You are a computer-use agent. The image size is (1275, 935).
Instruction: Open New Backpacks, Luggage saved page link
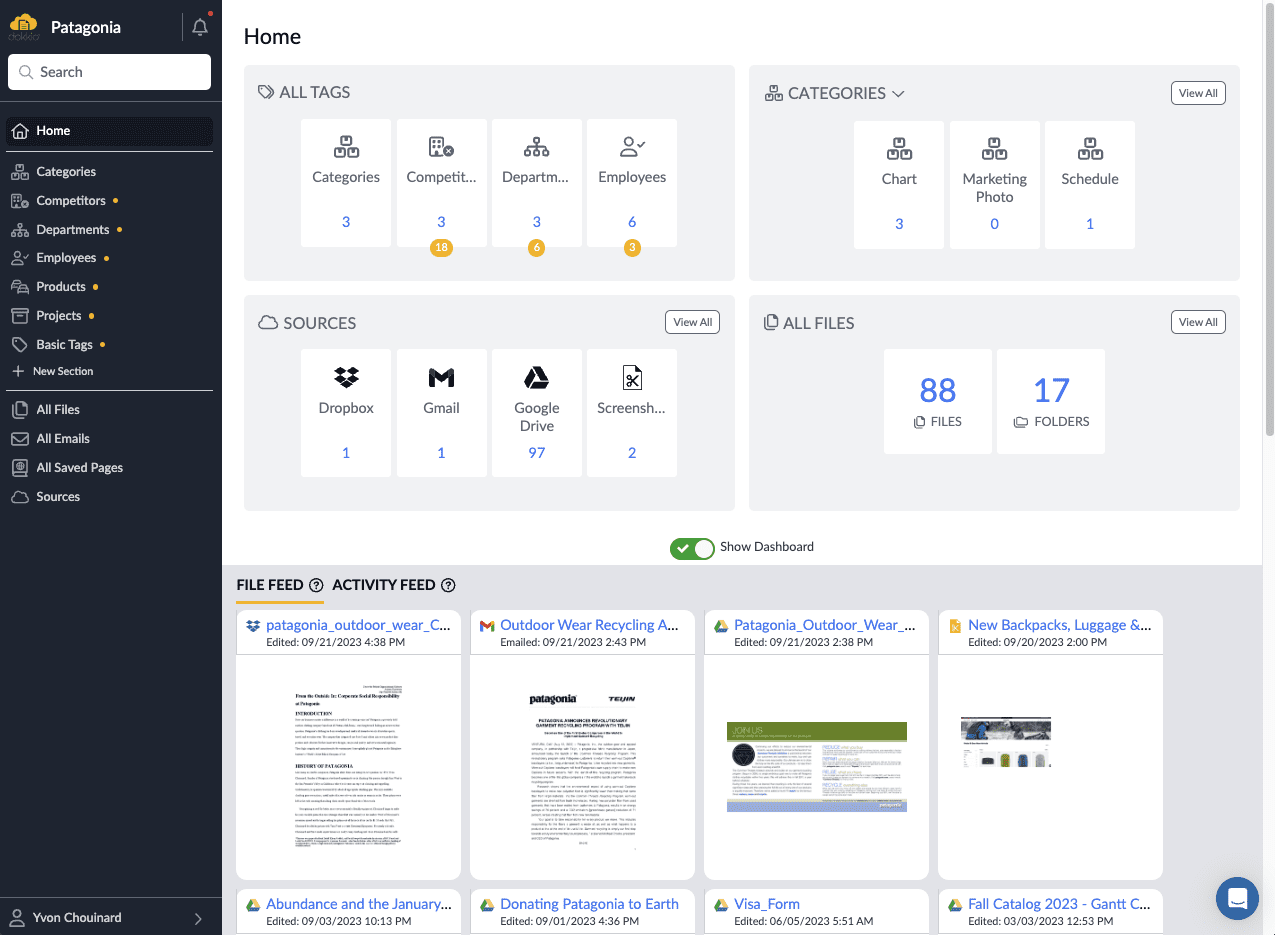(x=1060, y=625)
